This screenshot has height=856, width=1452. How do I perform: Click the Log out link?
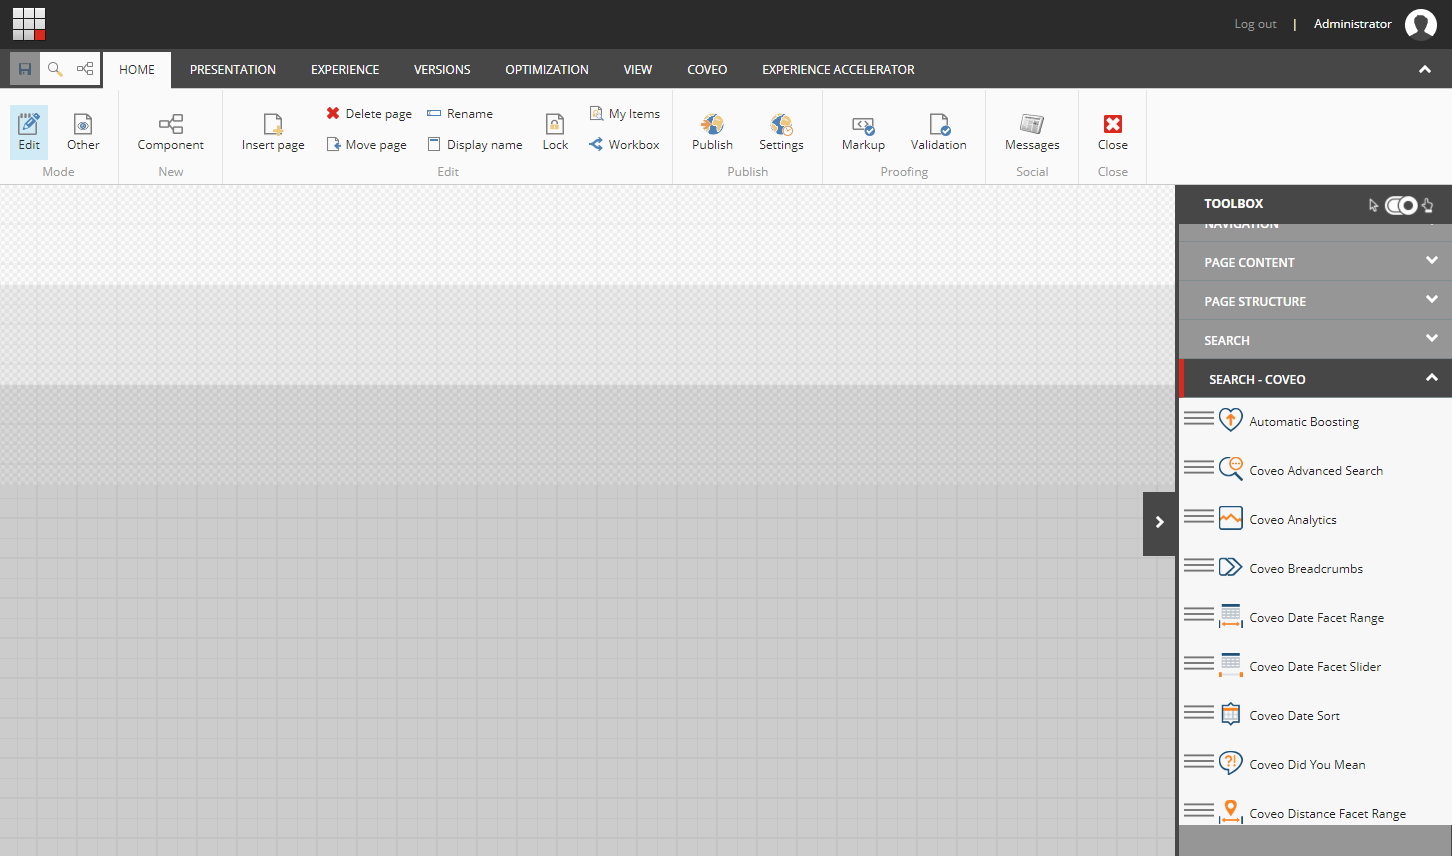(1255, 23)
